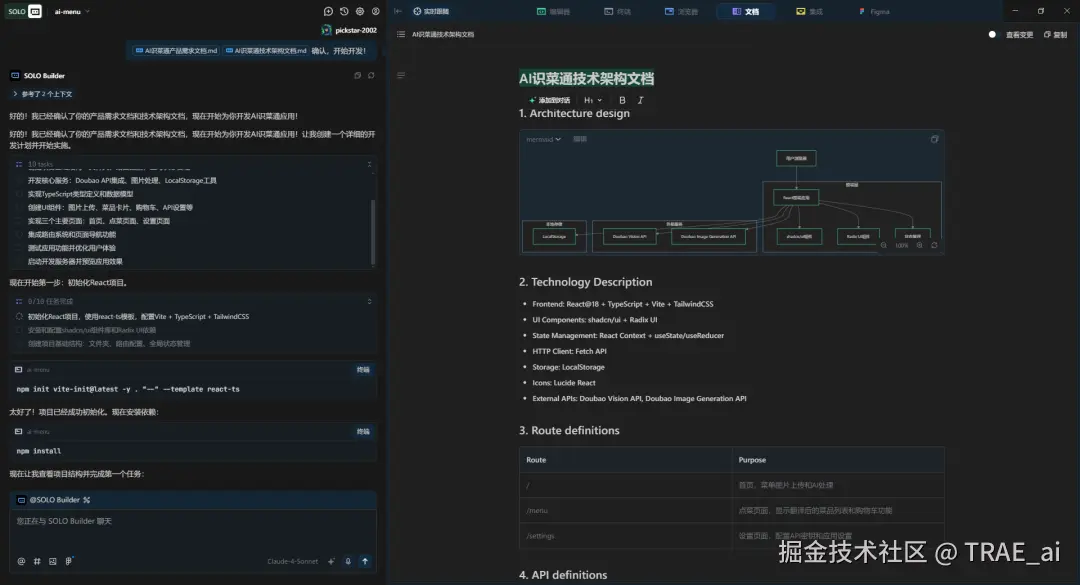Click the 复制 copy document button

(x=1055, y=34)
